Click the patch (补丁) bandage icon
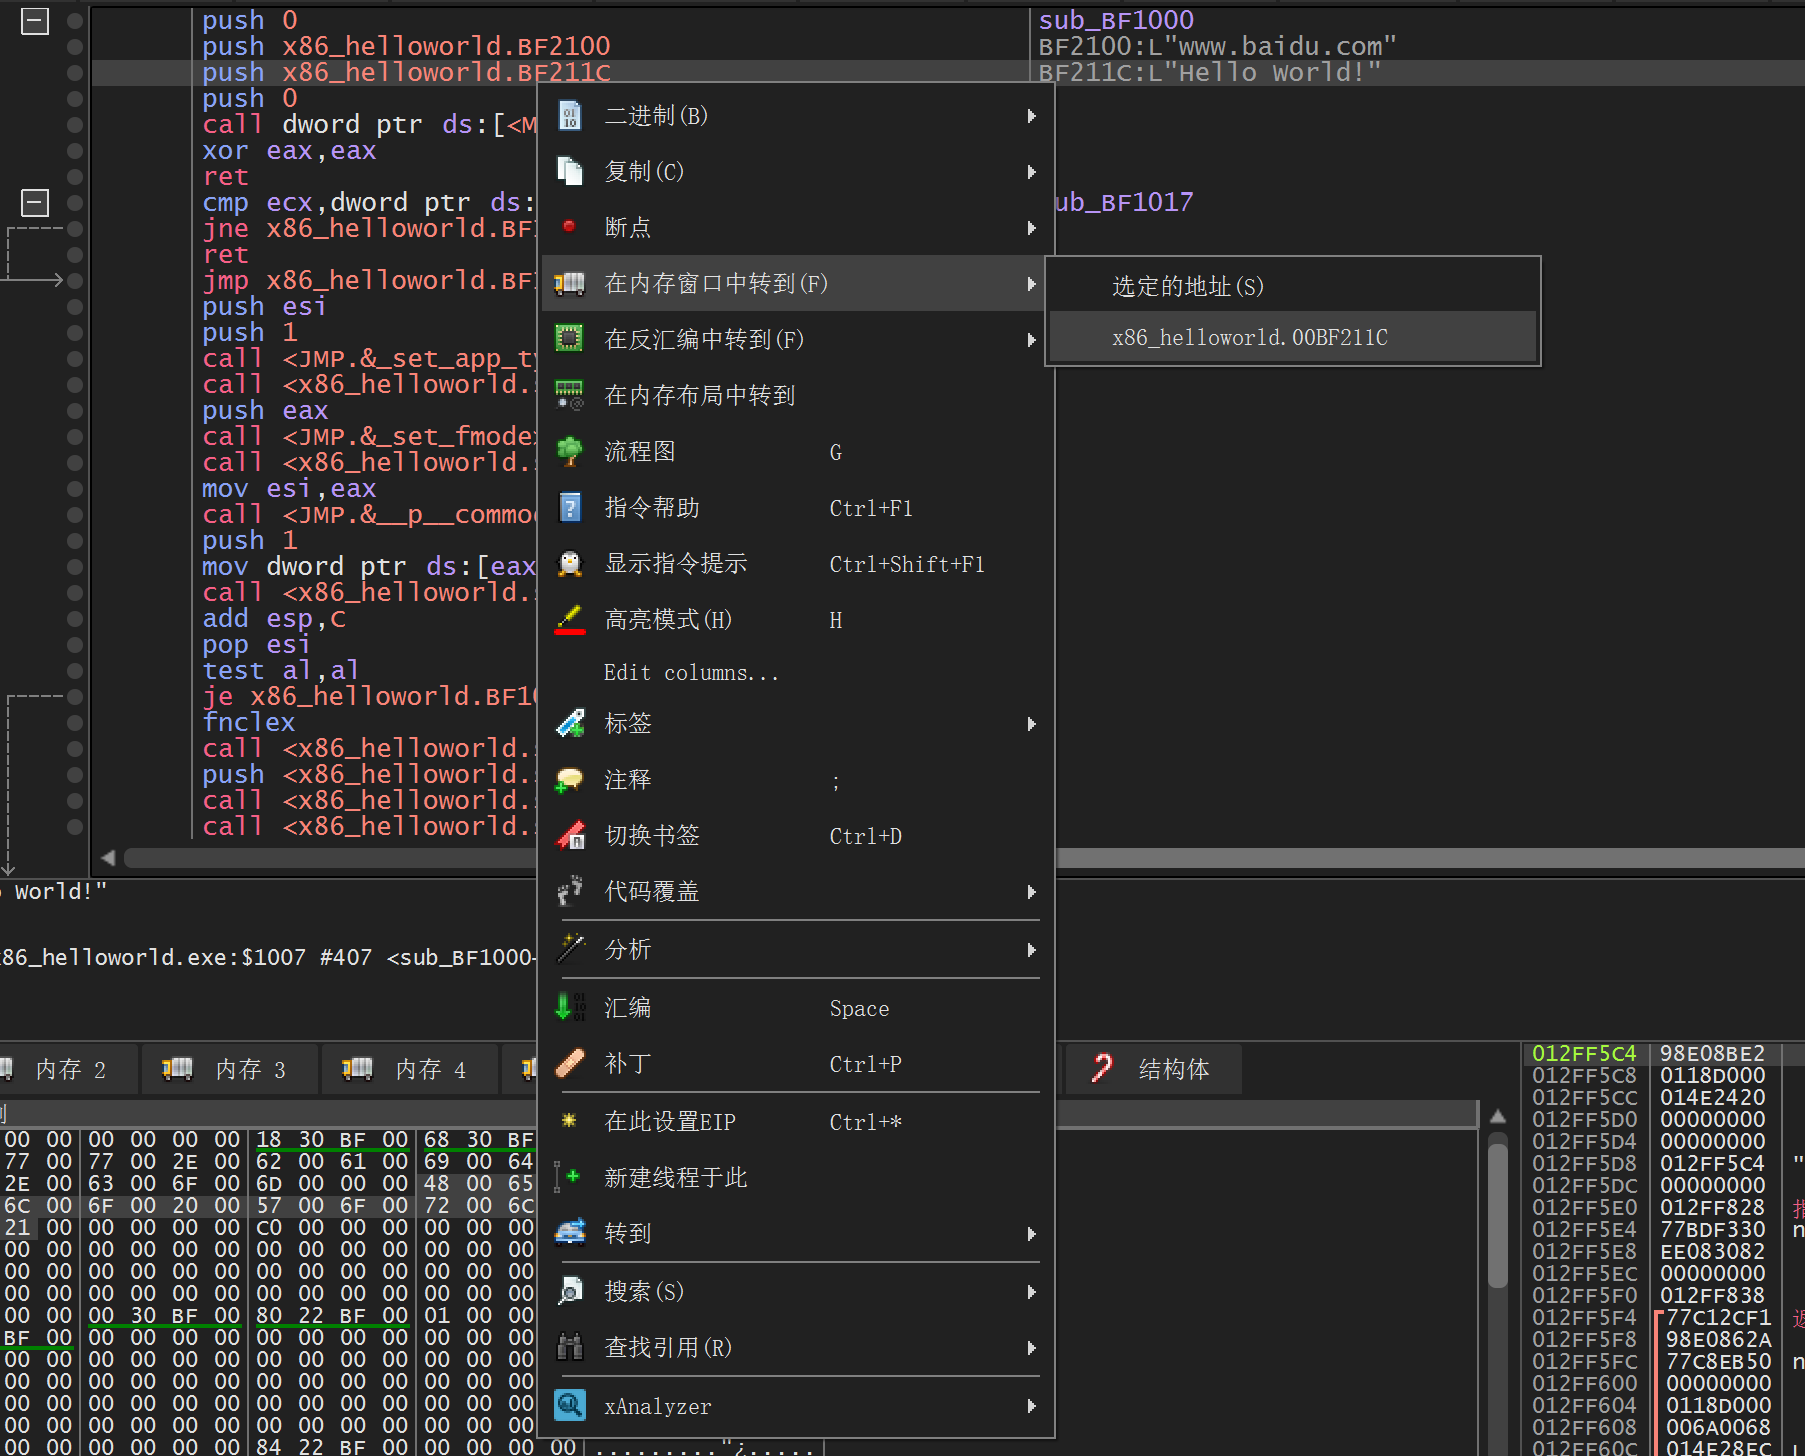1805x1456 pixels. coord(569,1064)
